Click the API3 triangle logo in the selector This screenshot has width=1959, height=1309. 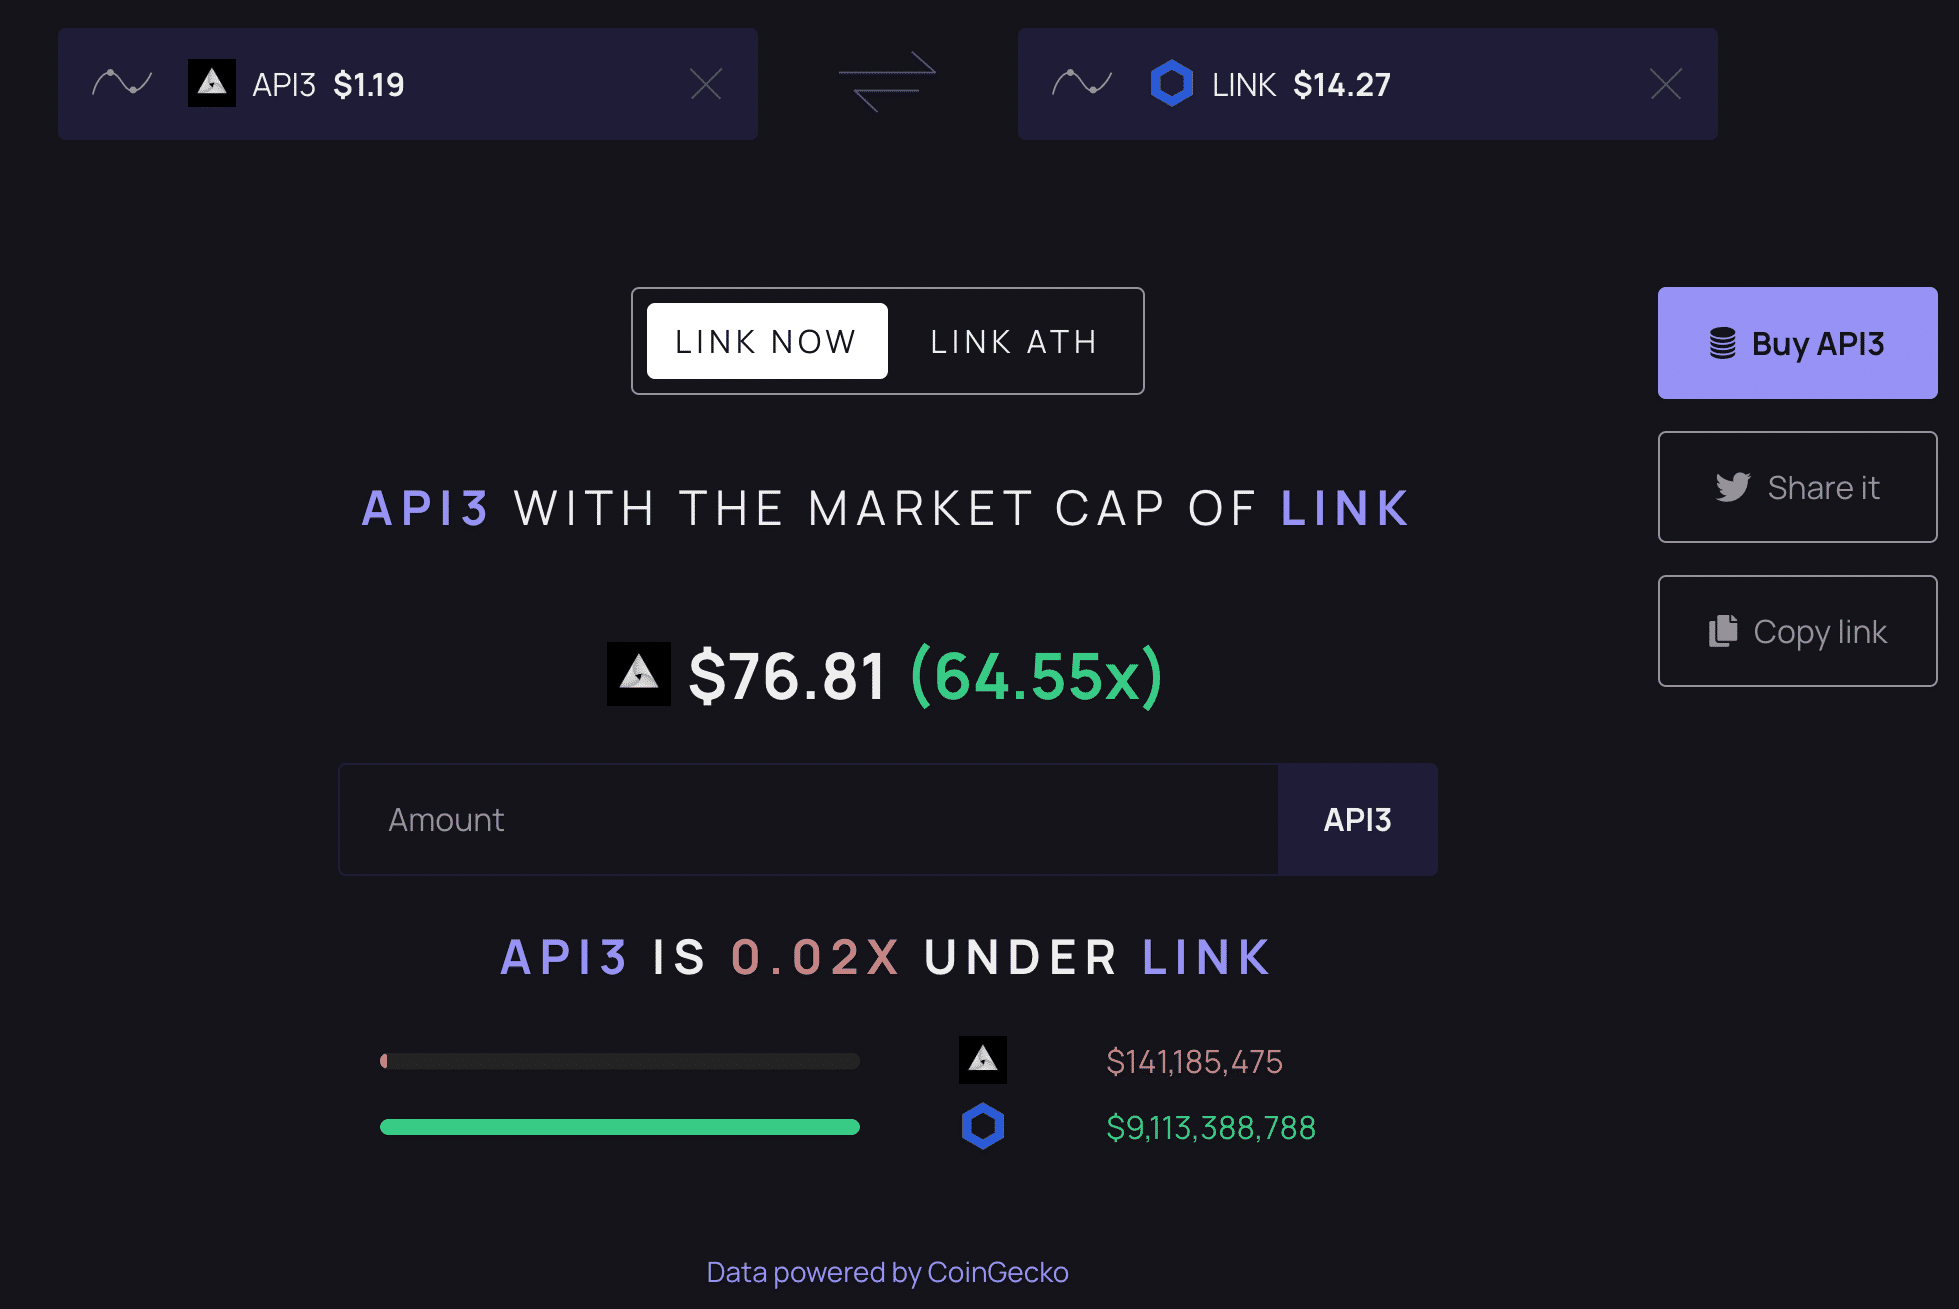pos(211,84)
